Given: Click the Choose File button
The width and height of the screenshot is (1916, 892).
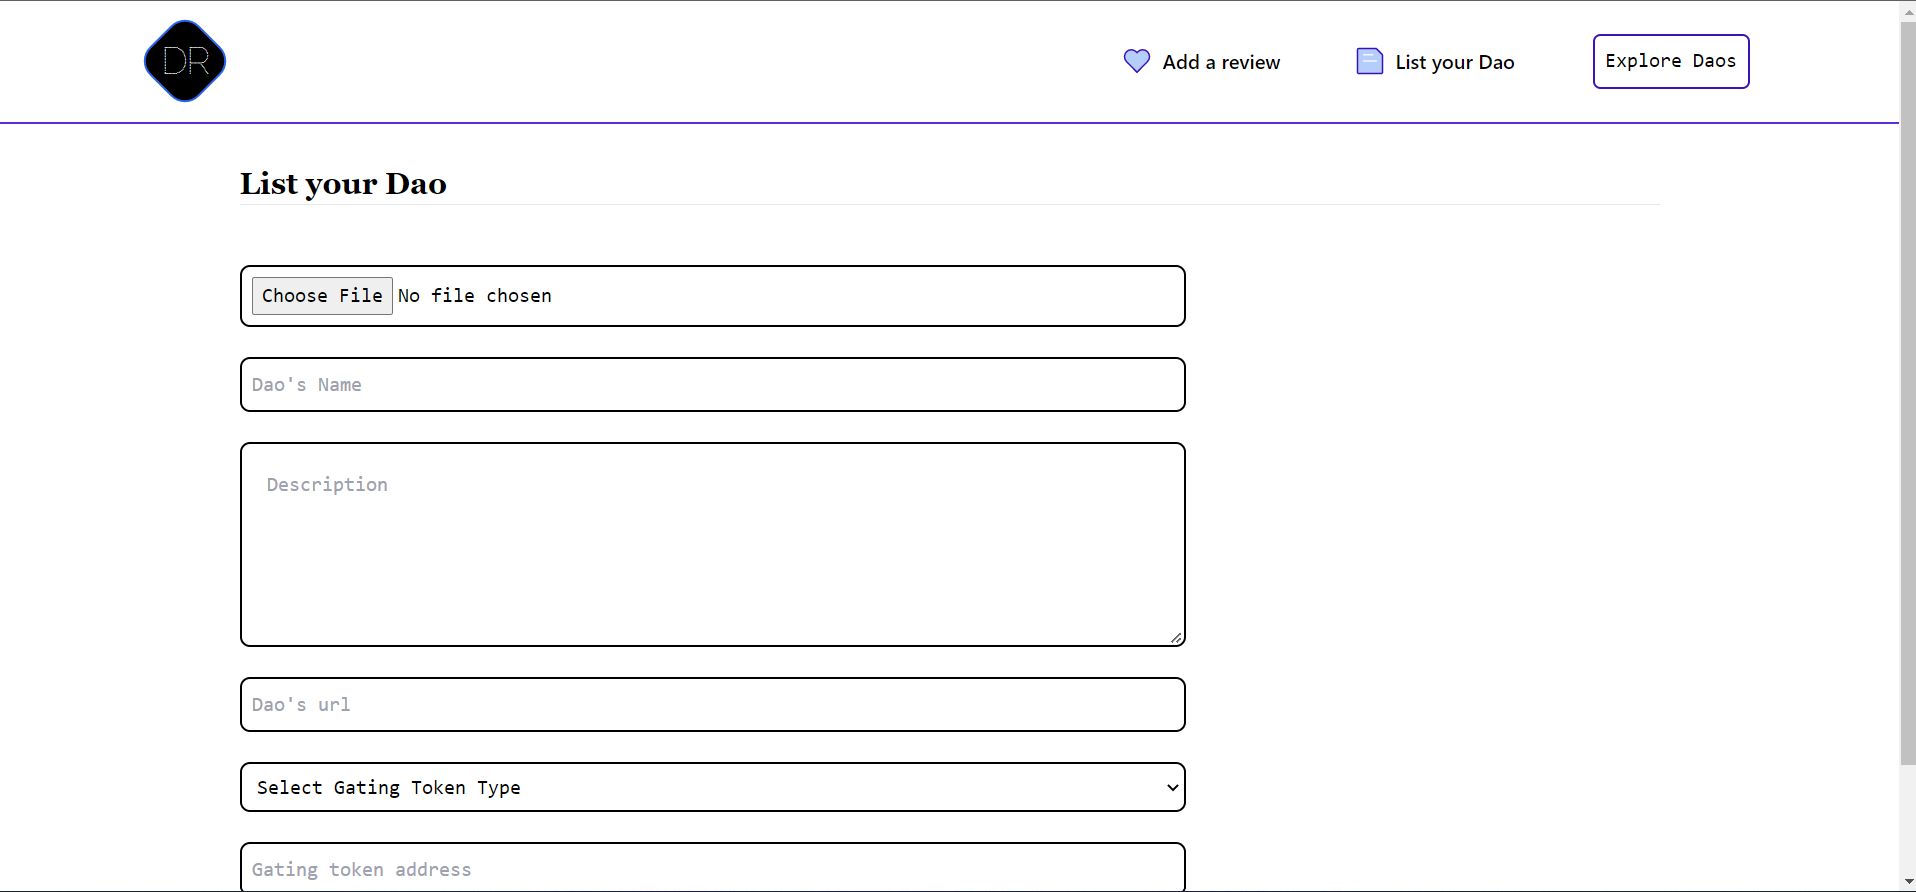Looking at the screenshot, I should click(322, 296).
